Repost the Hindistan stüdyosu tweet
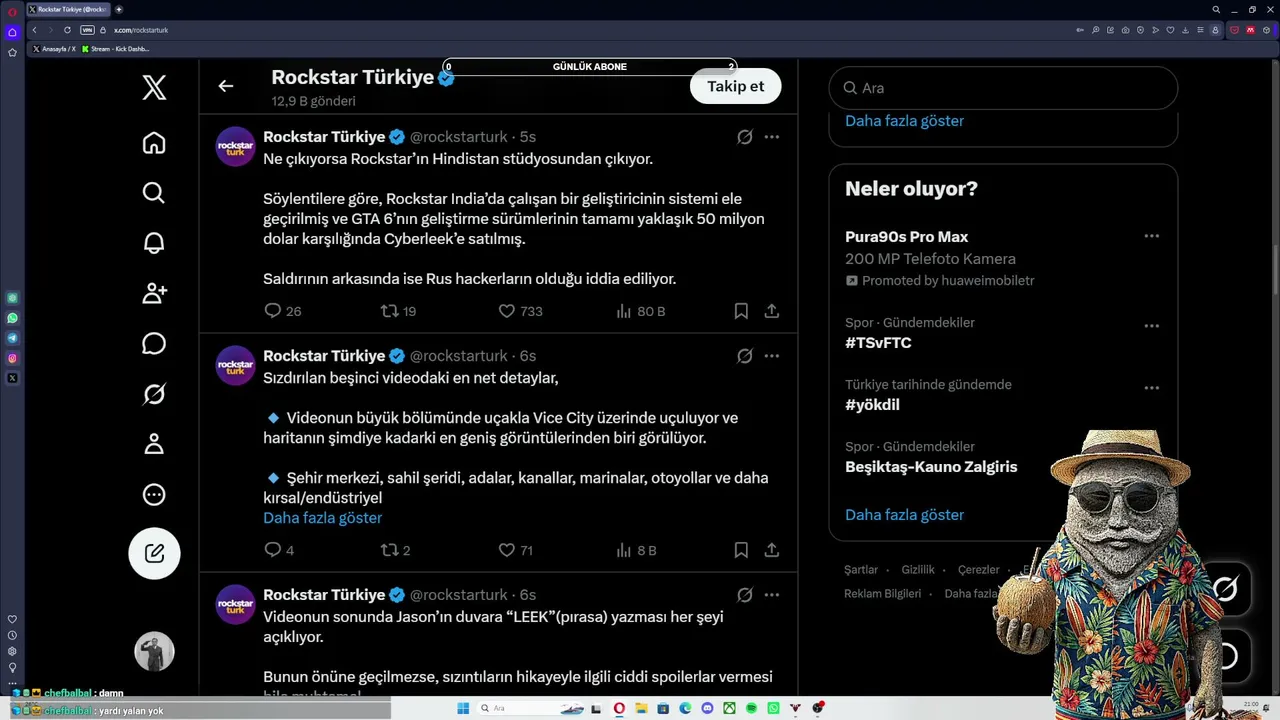 [x=390, y=311]
